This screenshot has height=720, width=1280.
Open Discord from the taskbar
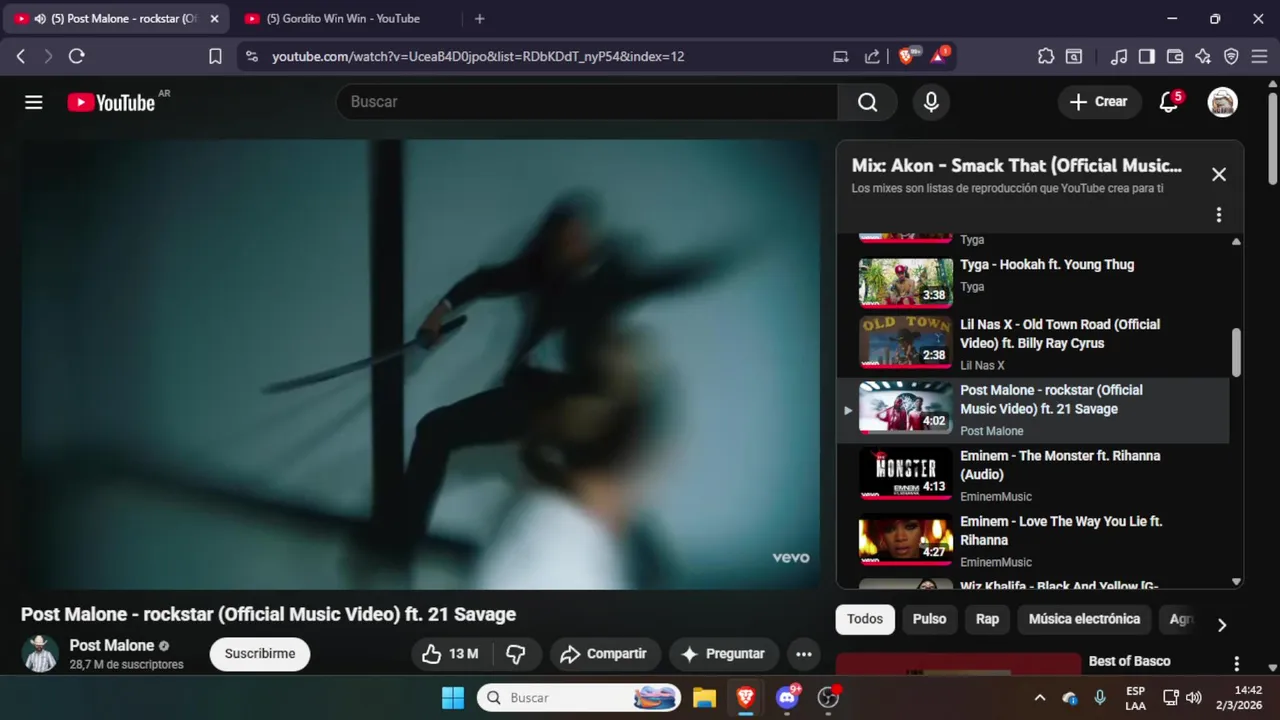[787, 698]
